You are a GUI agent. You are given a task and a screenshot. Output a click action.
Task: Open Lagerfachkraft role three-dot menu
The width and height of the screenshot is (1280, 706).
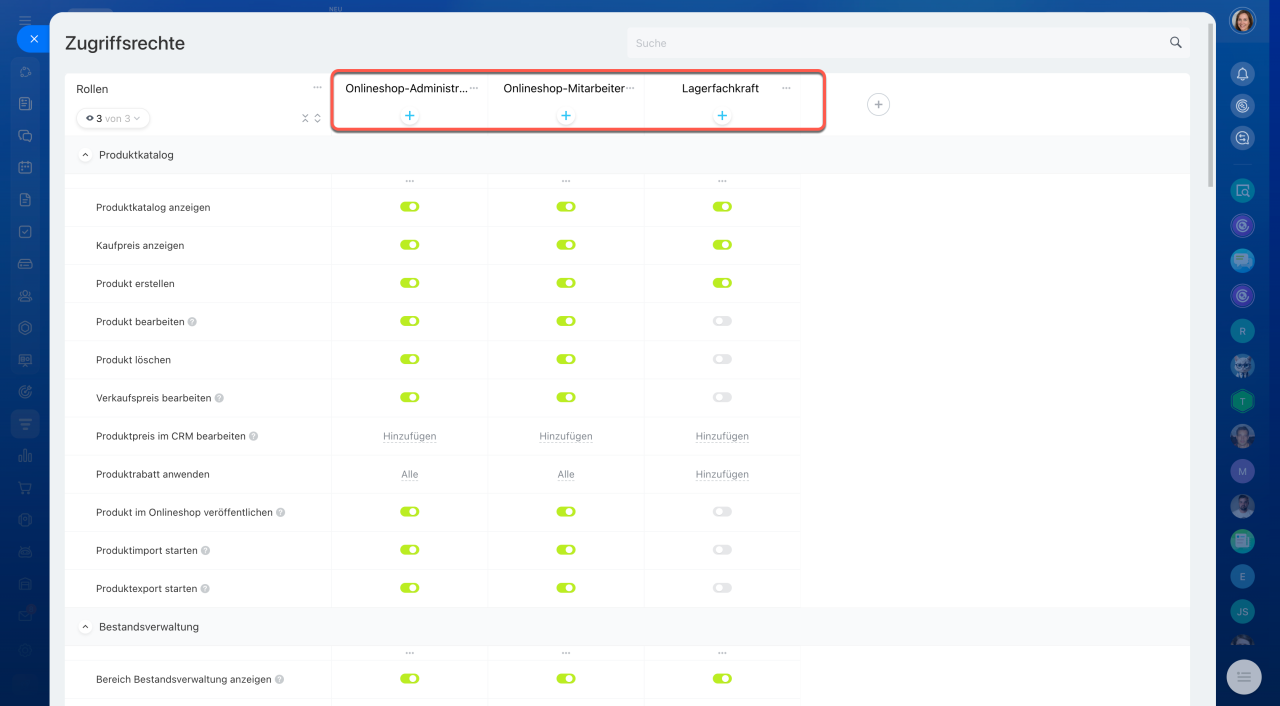(x=786, y=88)
